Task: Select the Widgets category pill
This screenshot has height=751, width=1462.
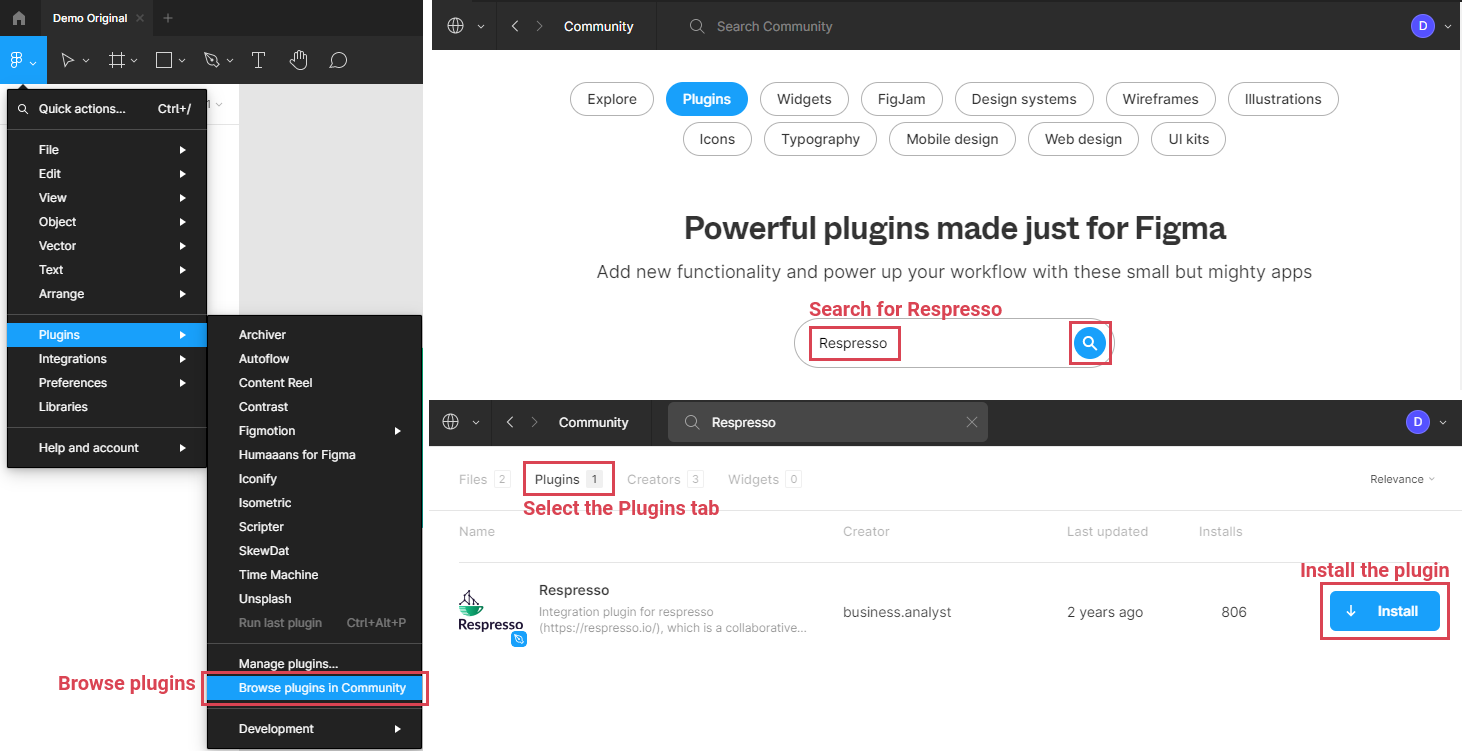Action: [804, 99]
